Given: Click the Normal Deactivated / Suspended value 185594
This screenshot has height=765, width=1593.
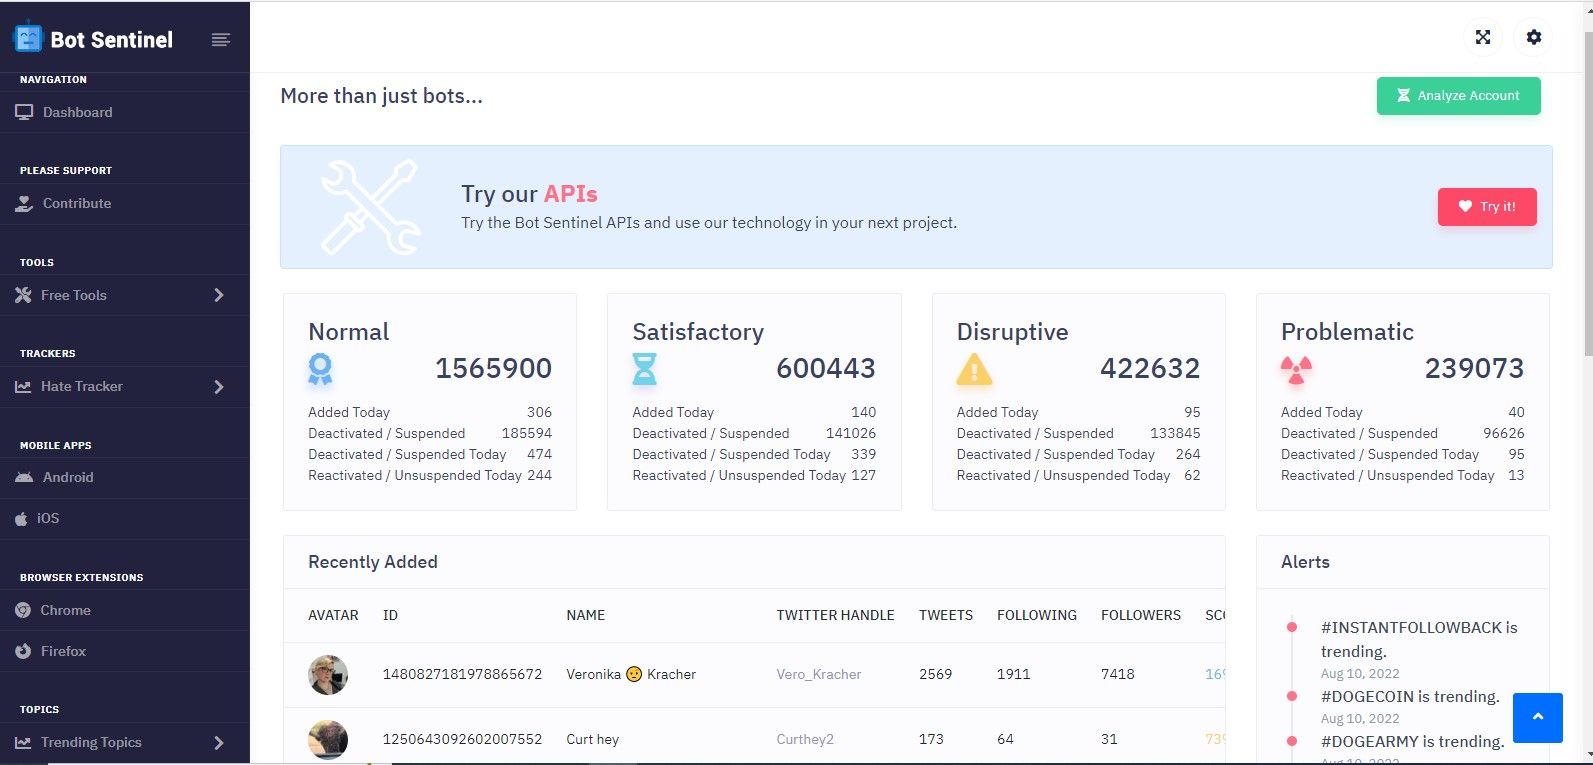Looking at the screenshot, I should pos(527,433).
